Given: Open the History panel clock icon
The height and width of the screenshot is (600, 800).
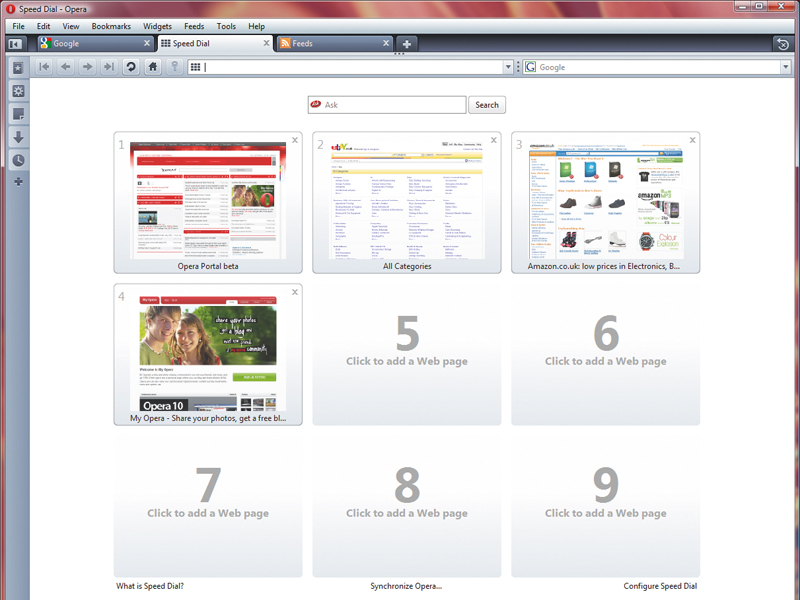Looking at the screenshot, I should coord(18,160).
